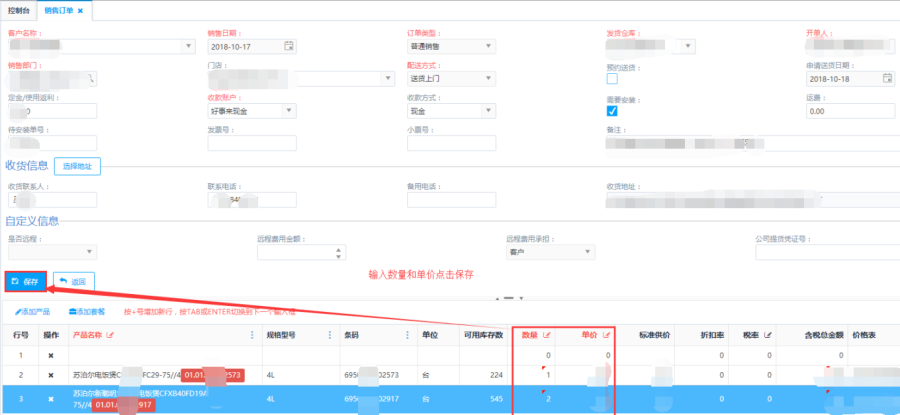Image resolution: width=900 pixels, height=415 pixels.
Task: Click the 选择地址 button
Action: 77,166
